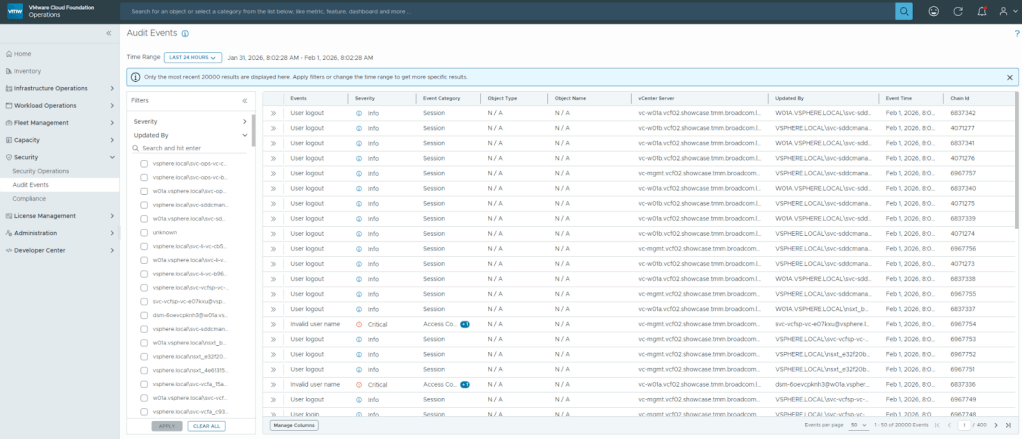Click the Clear All filters button

tap(206, 426)
